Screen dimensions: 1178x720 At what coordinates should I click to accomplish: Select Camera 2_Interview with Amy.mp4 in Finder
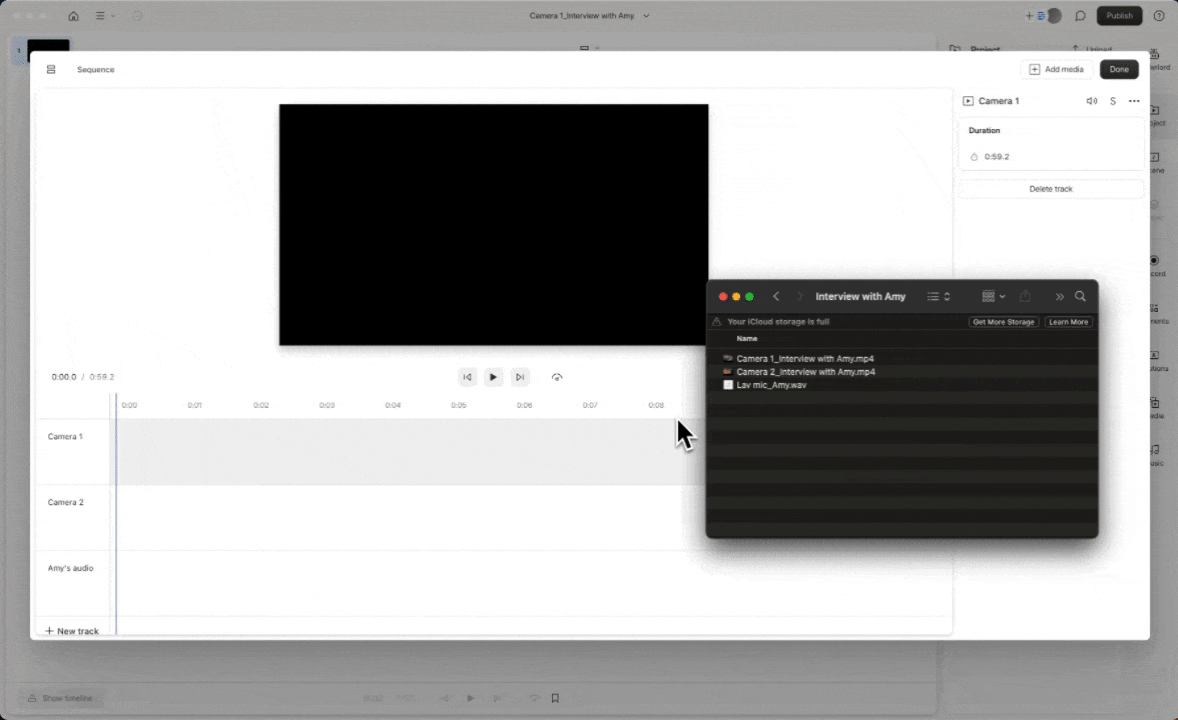coord(805,371)
